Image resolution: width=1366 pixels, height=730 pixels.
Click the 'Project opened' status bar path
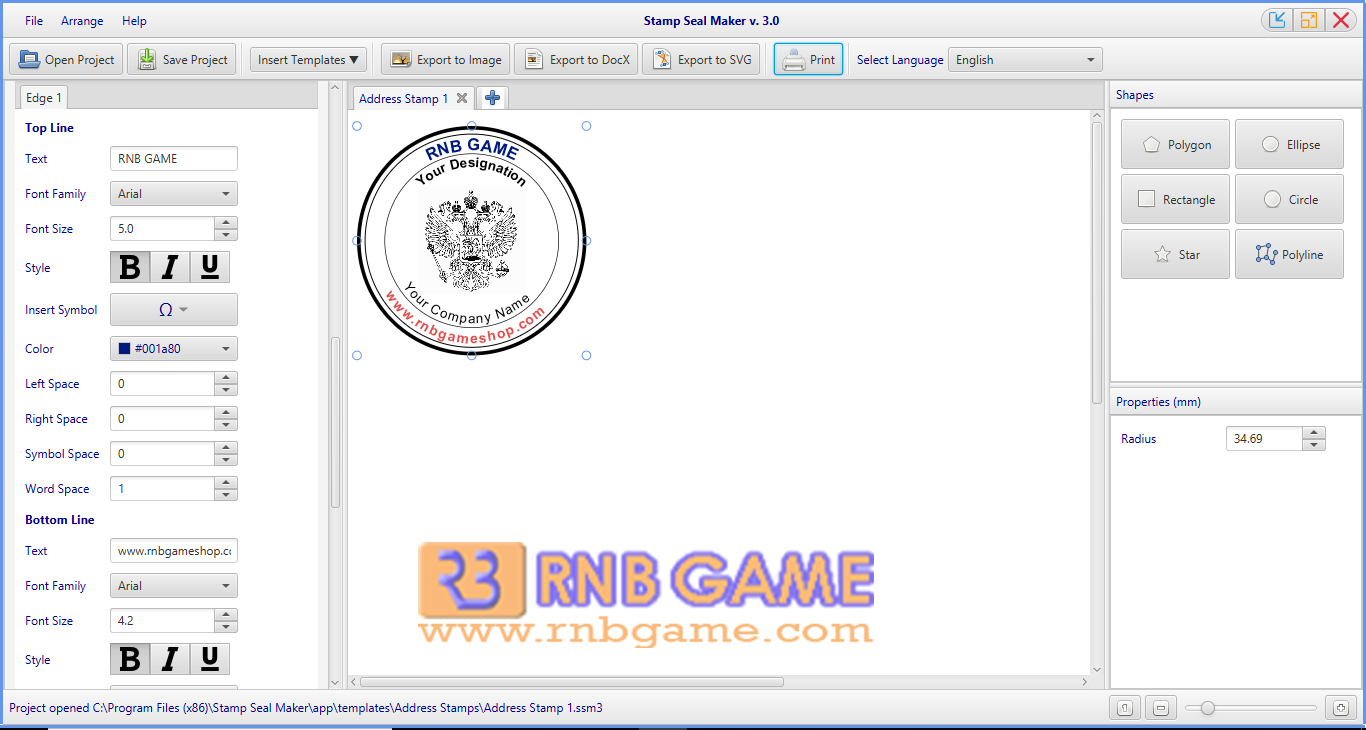coord(306,708)
